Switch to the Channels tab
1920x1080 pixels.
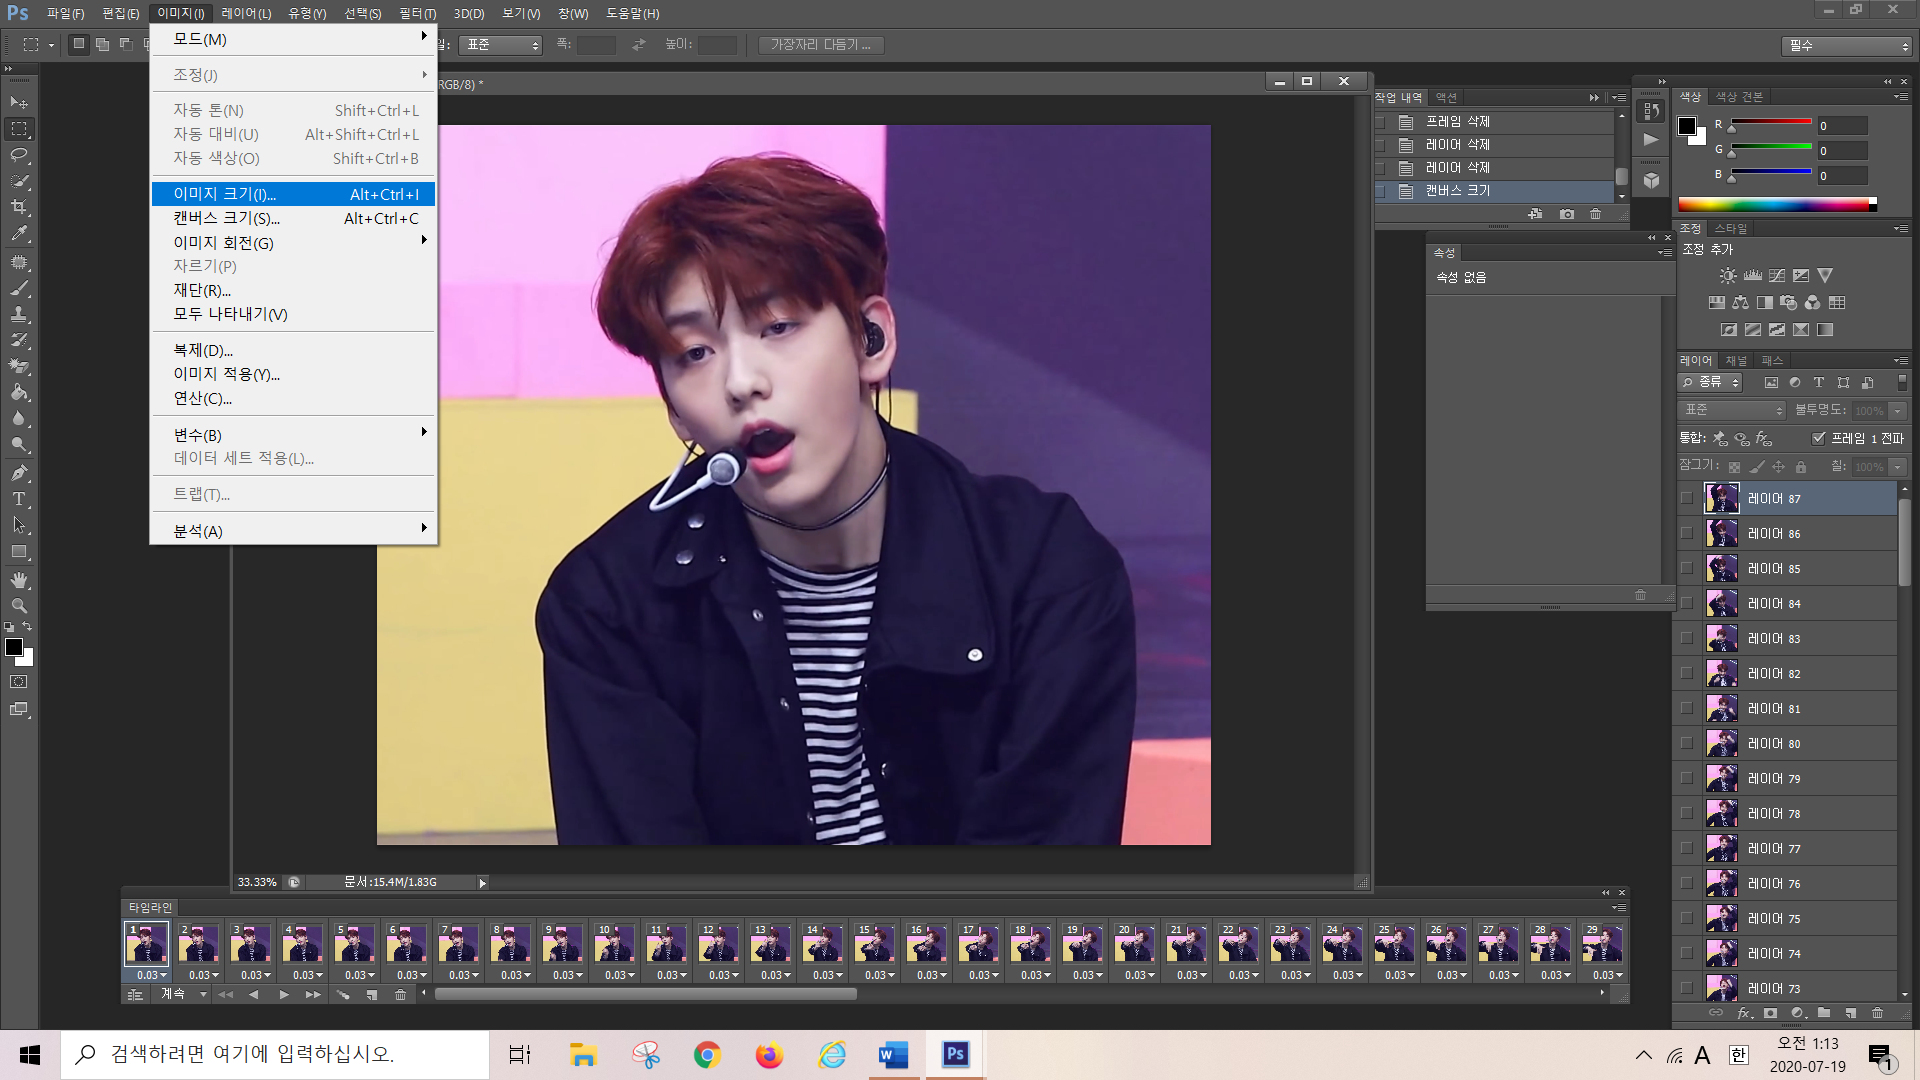(x=1736, y=361)
